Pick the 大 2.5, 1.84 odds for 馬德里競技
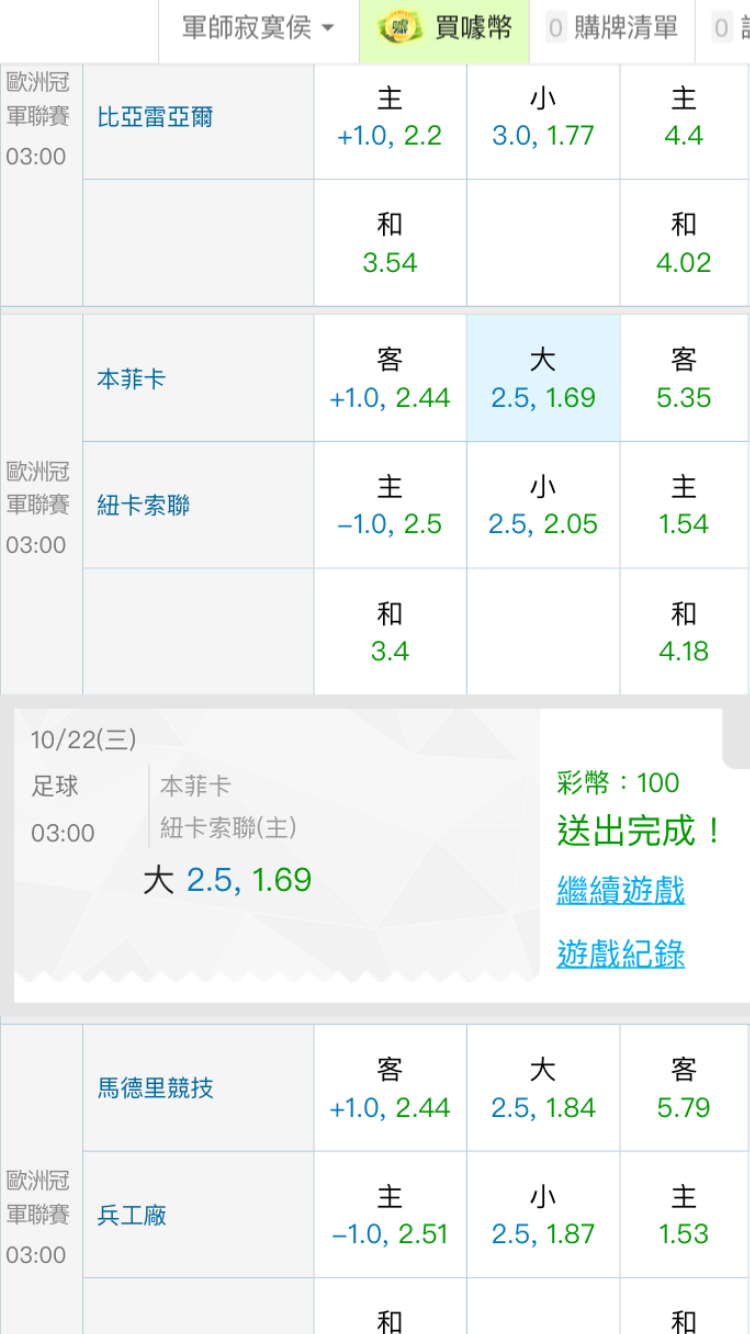Image resolution: width=750 pixels, height=1334 pixels. pos(543,1088)
